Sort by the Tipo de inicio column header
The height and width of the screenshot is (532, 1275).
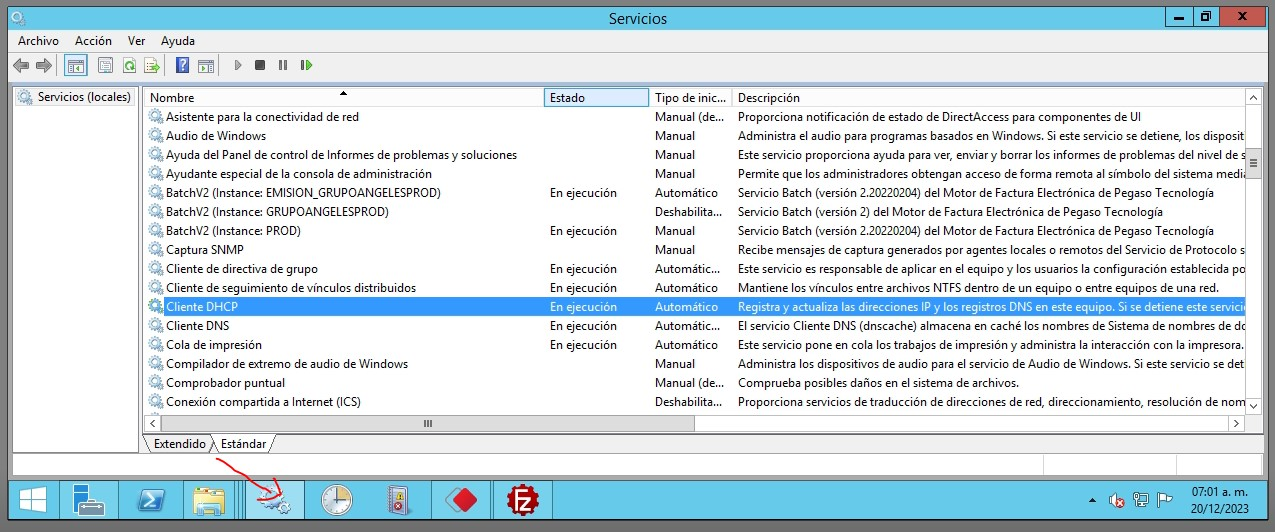690,98
